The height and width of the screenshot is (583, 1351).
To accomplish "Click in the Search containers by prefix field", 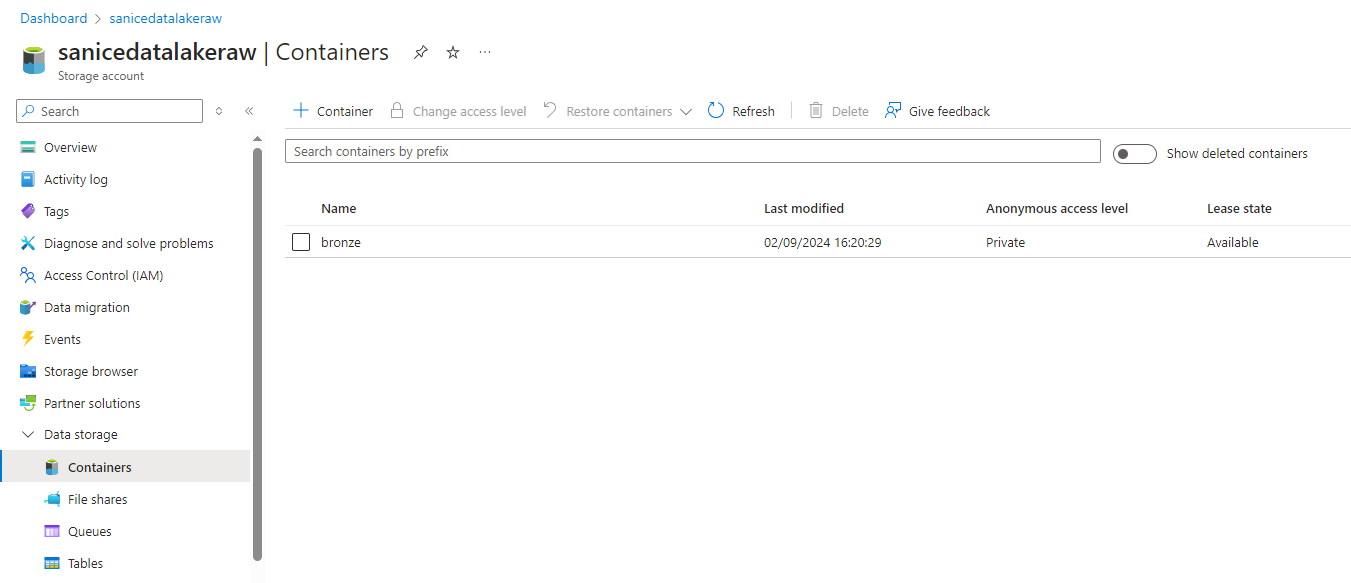I will click(693, 151).
